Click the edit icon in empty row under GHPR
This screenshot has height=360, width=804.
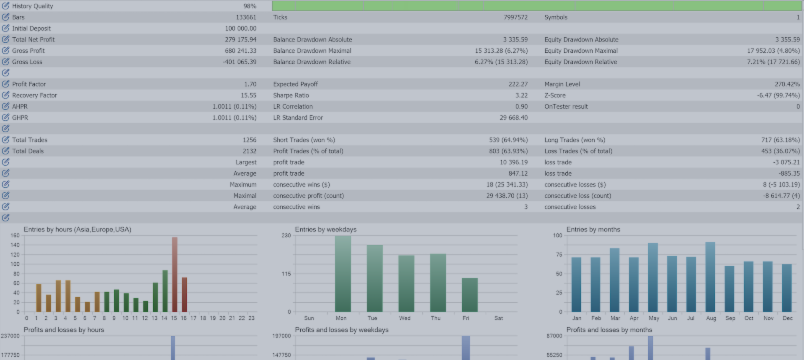point(6,129)
